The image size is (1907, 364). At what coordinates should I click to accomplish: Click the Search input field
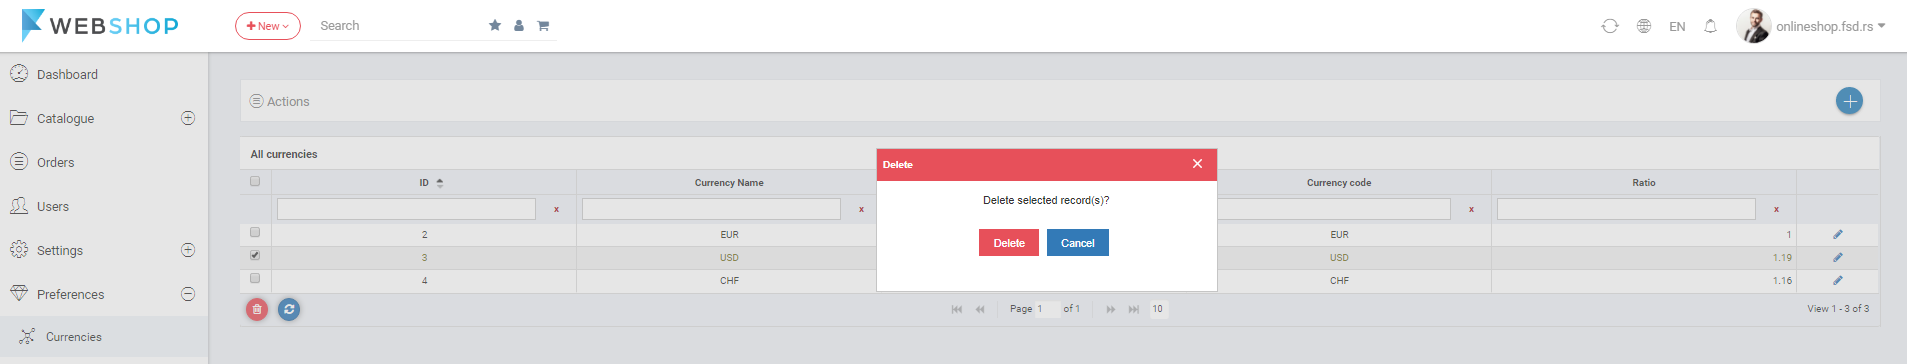point(400,26)
